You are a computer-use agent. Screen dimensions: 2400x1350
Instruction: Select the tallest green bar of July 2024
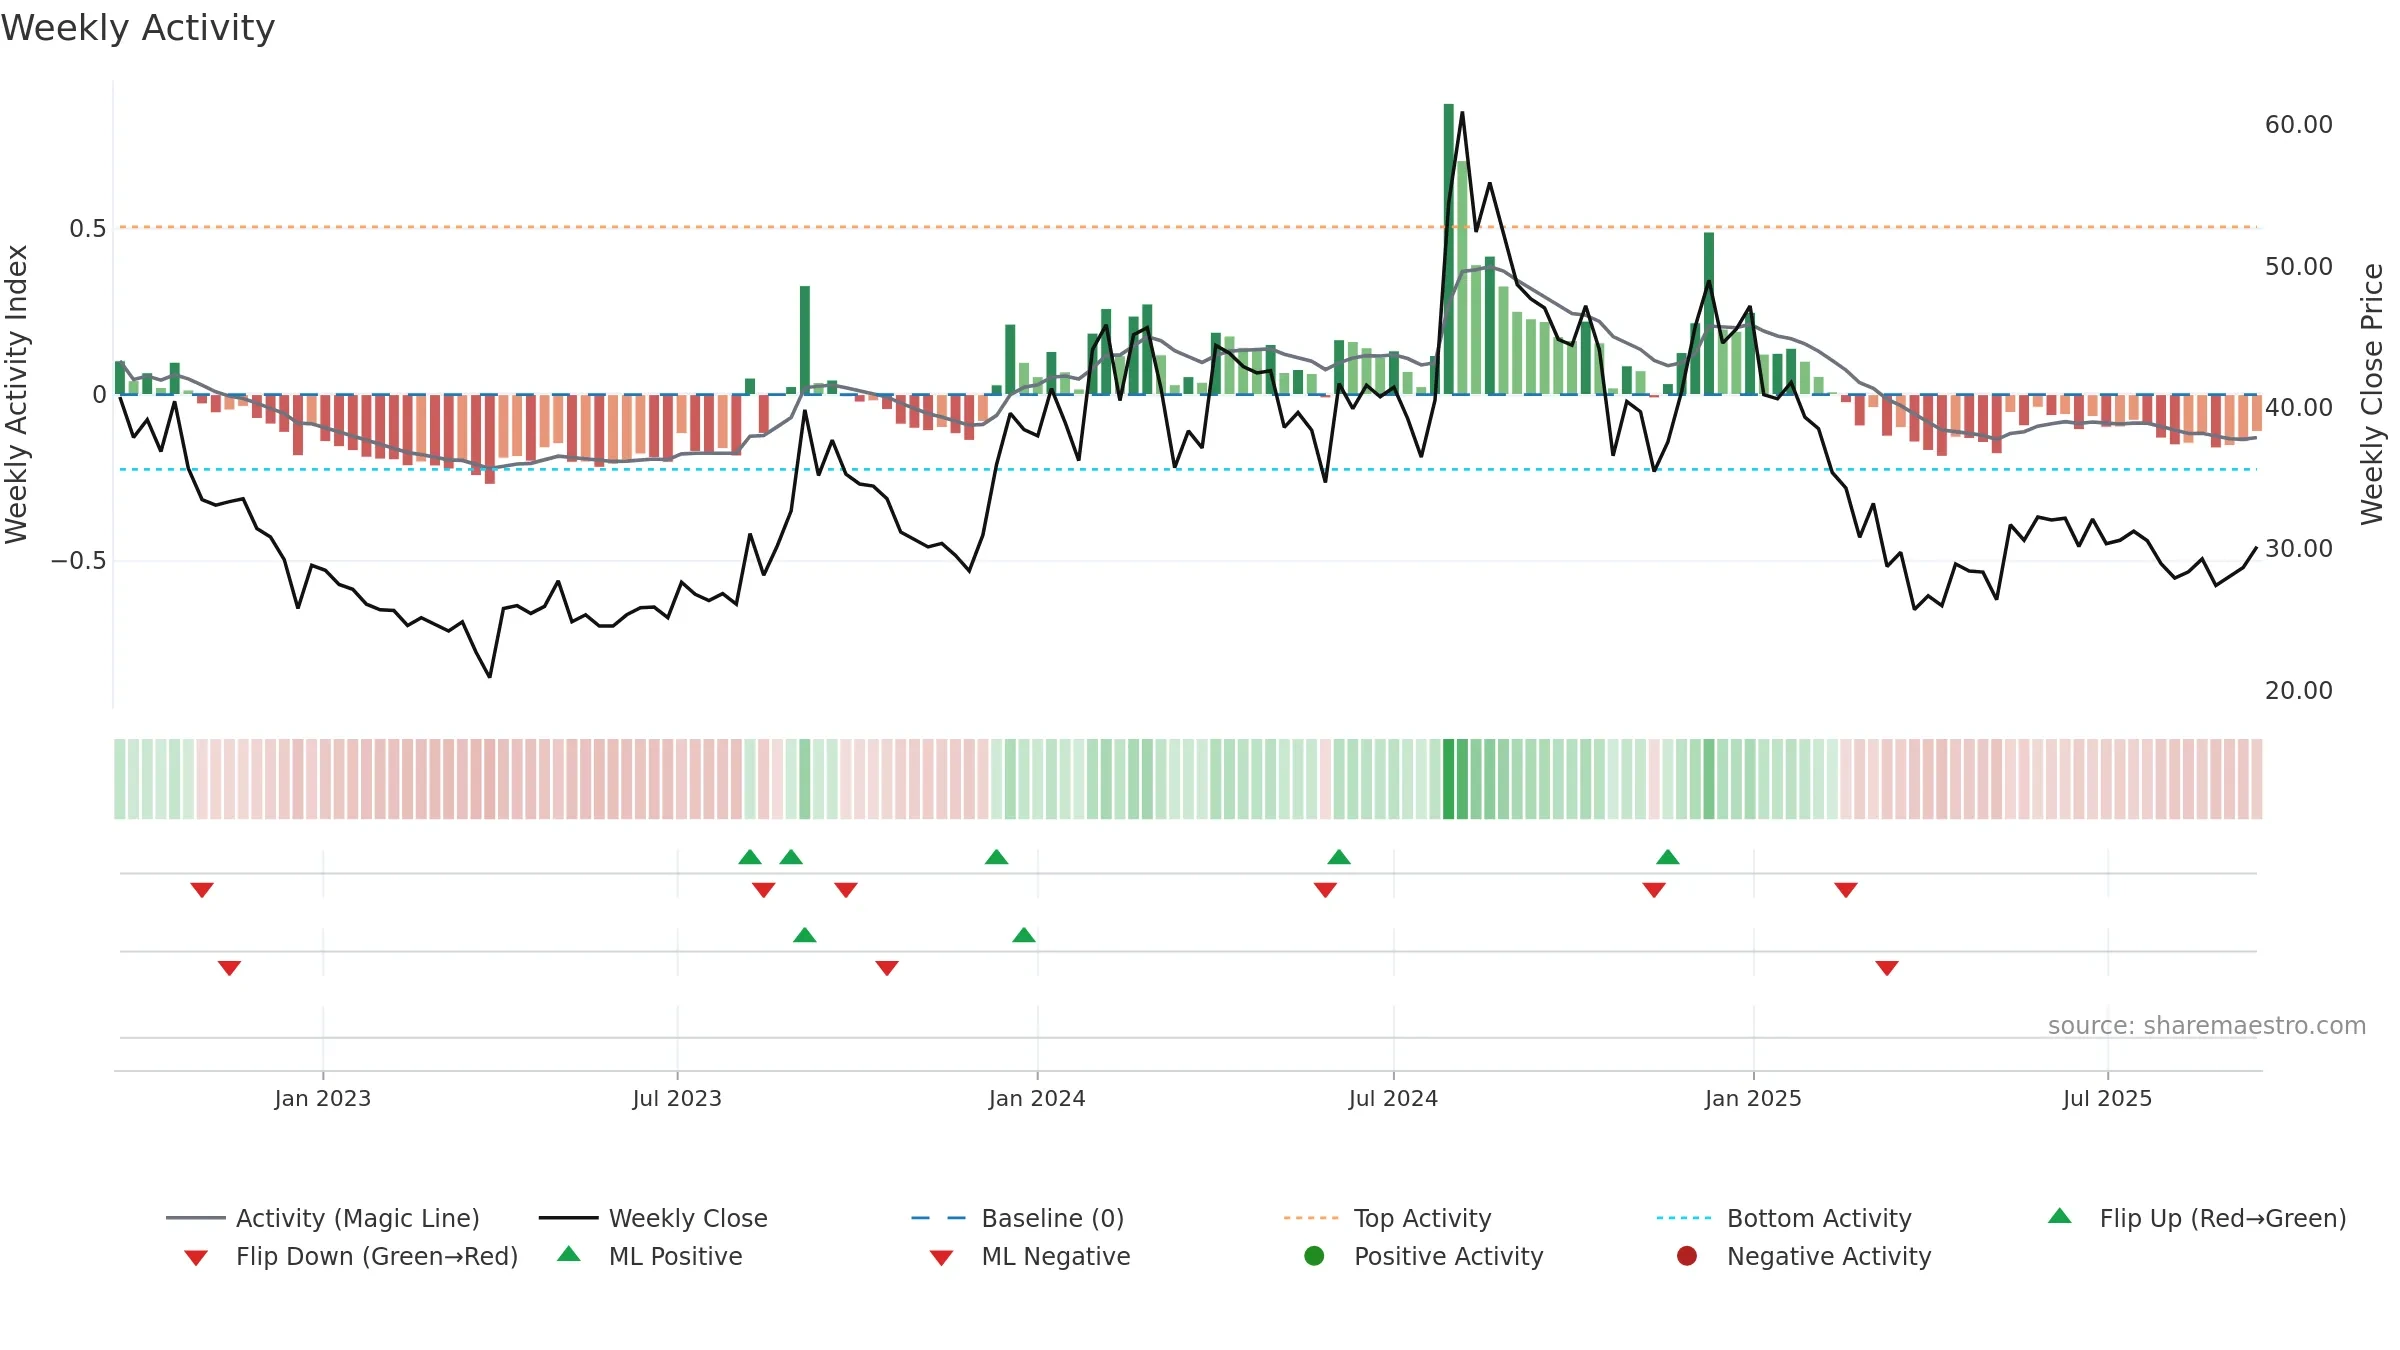point(1448,249)
